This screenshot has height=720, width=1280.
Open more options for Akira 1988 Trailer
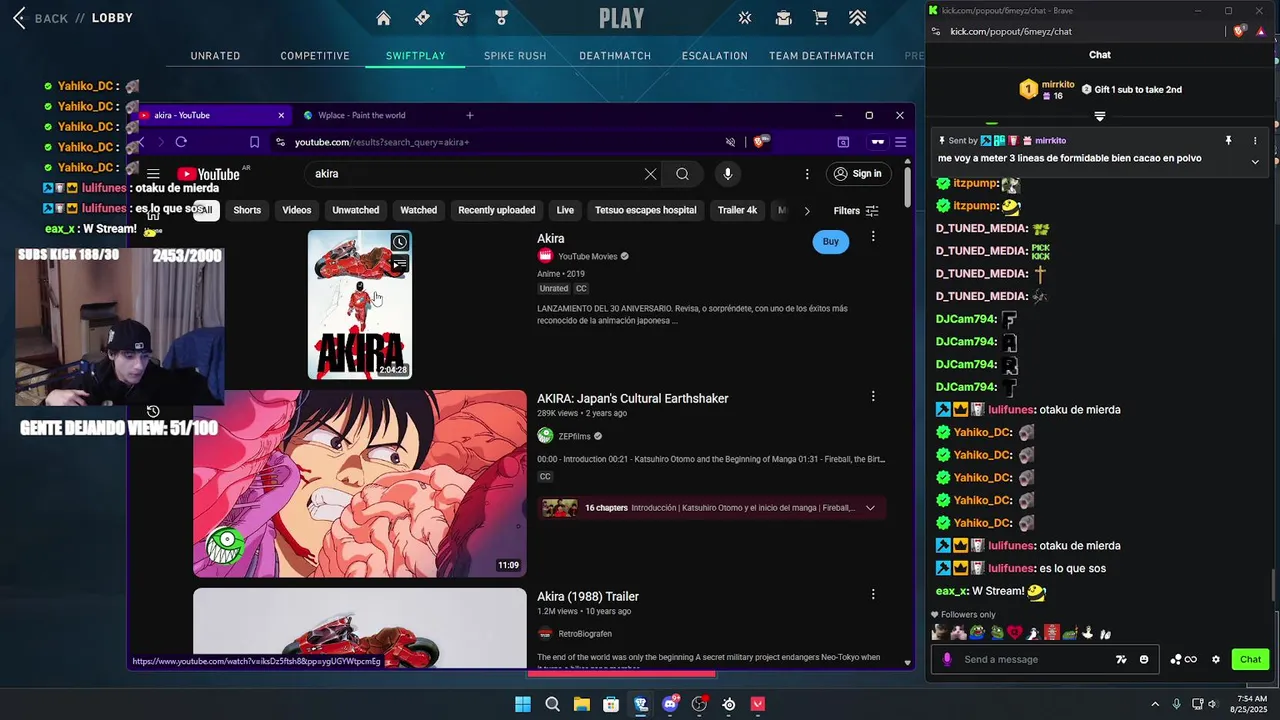click(x=873, y=594)
